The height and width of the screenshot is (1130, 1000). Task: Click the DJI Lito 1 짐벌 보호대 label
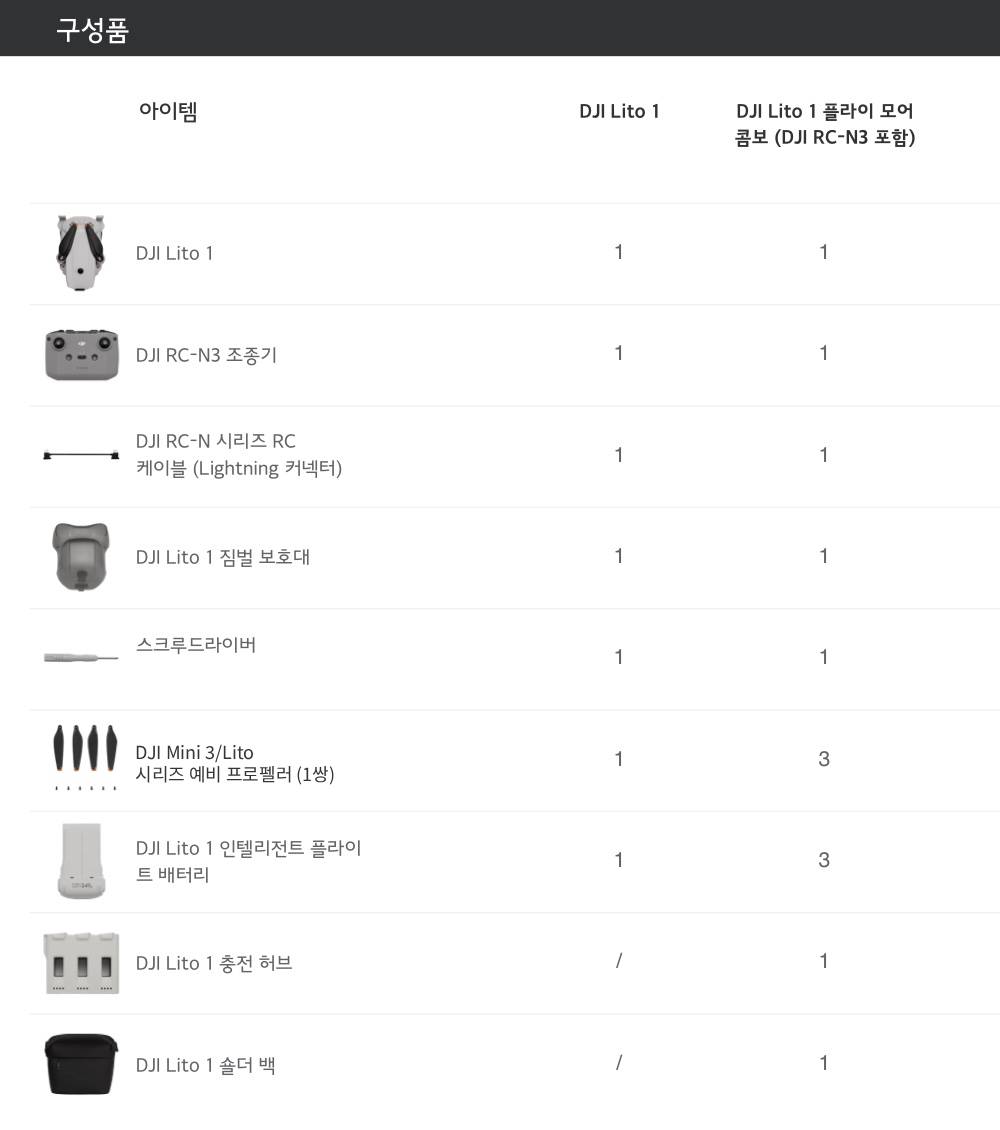click(x=223, y=557)
